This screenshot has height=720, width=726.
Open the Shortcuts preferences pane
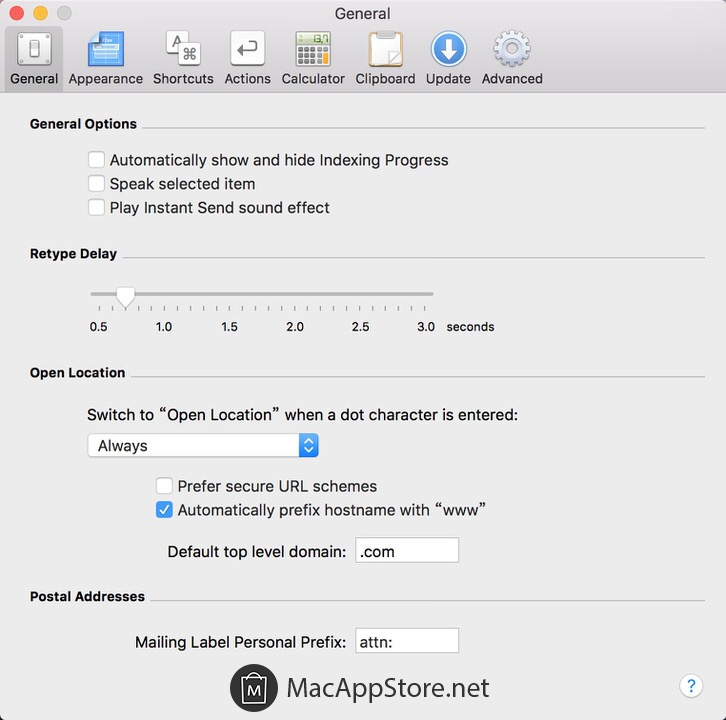[183, 58]
